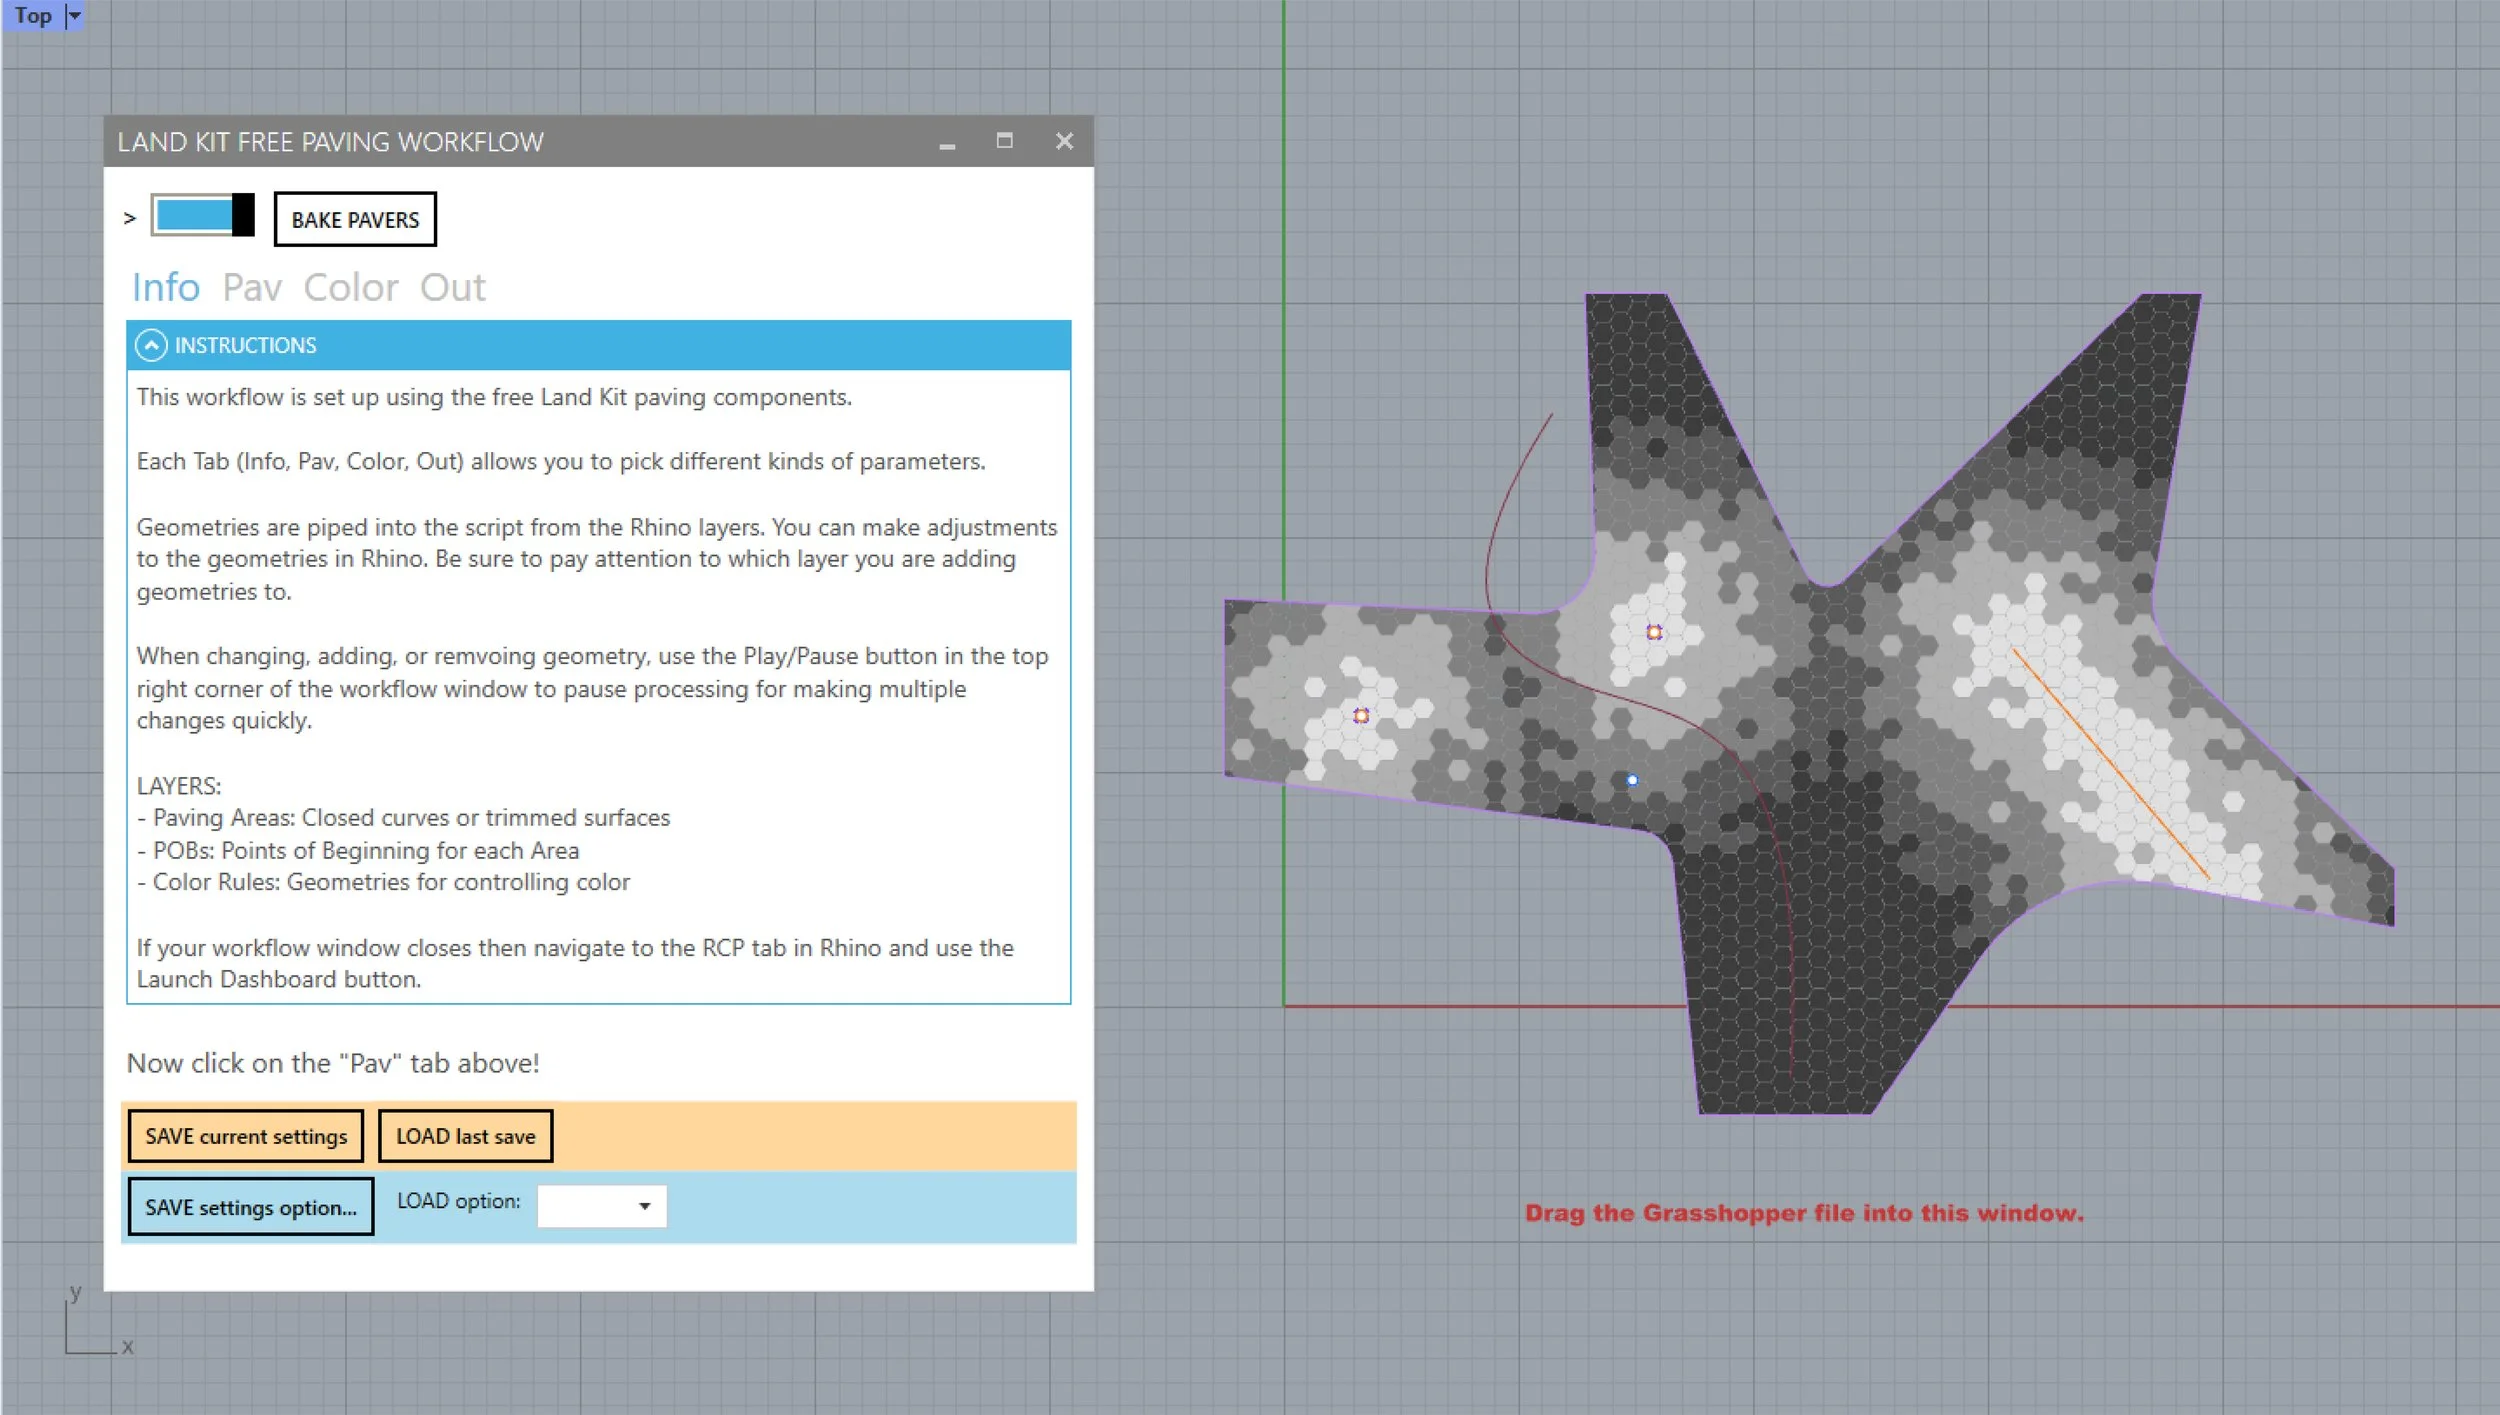Toggle the Play/Pause processing switch
This screenshot has width=2500, height=1415.
pos(240,217)
